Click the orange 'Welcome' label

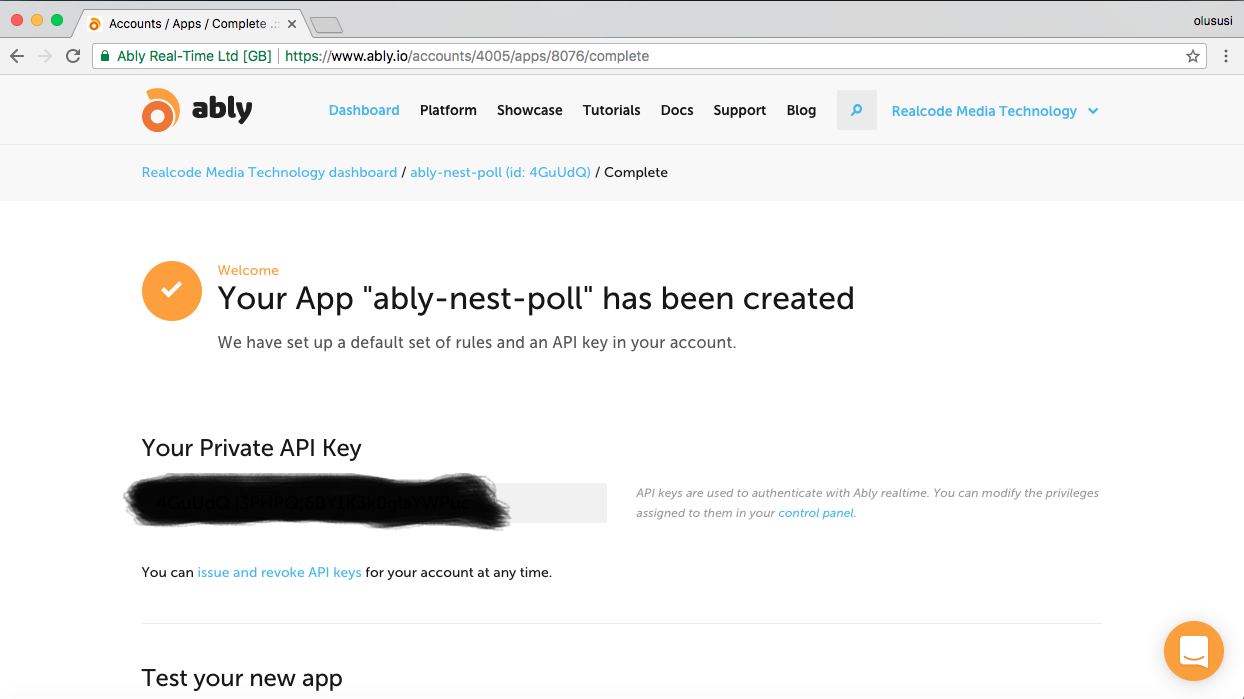tap(248, 270)
